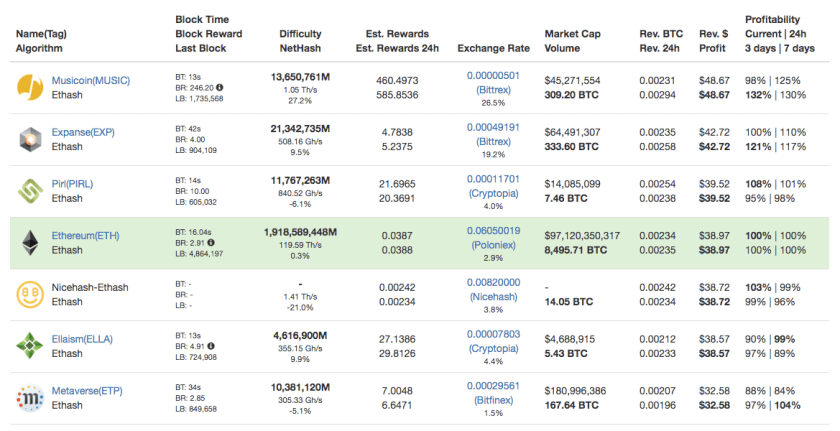Click the Pirl coin logo icon
The height and width of the screenshot is (431, 840).
28,191
